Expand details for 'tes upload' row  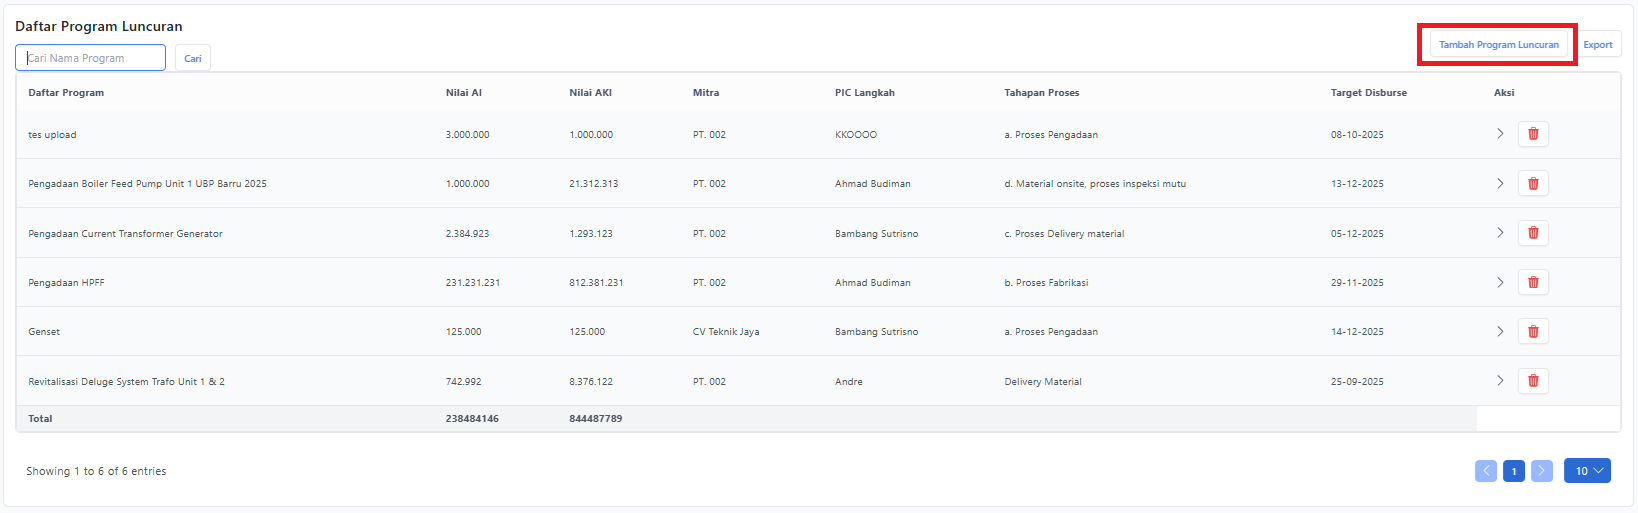click(x=1499, y=134)
